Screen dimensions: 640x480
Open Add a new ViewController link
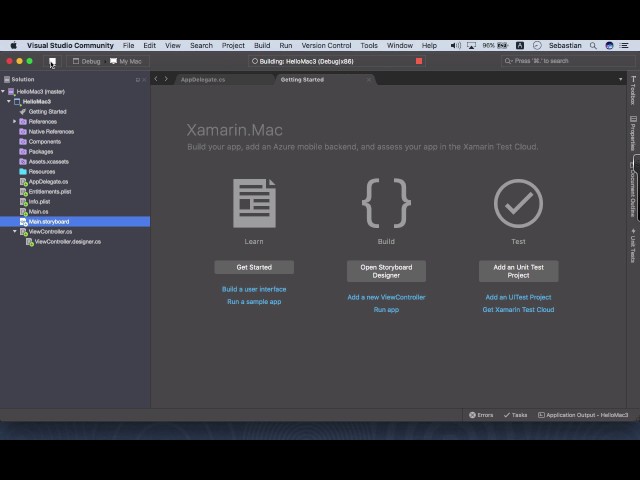tap(386, 297)
